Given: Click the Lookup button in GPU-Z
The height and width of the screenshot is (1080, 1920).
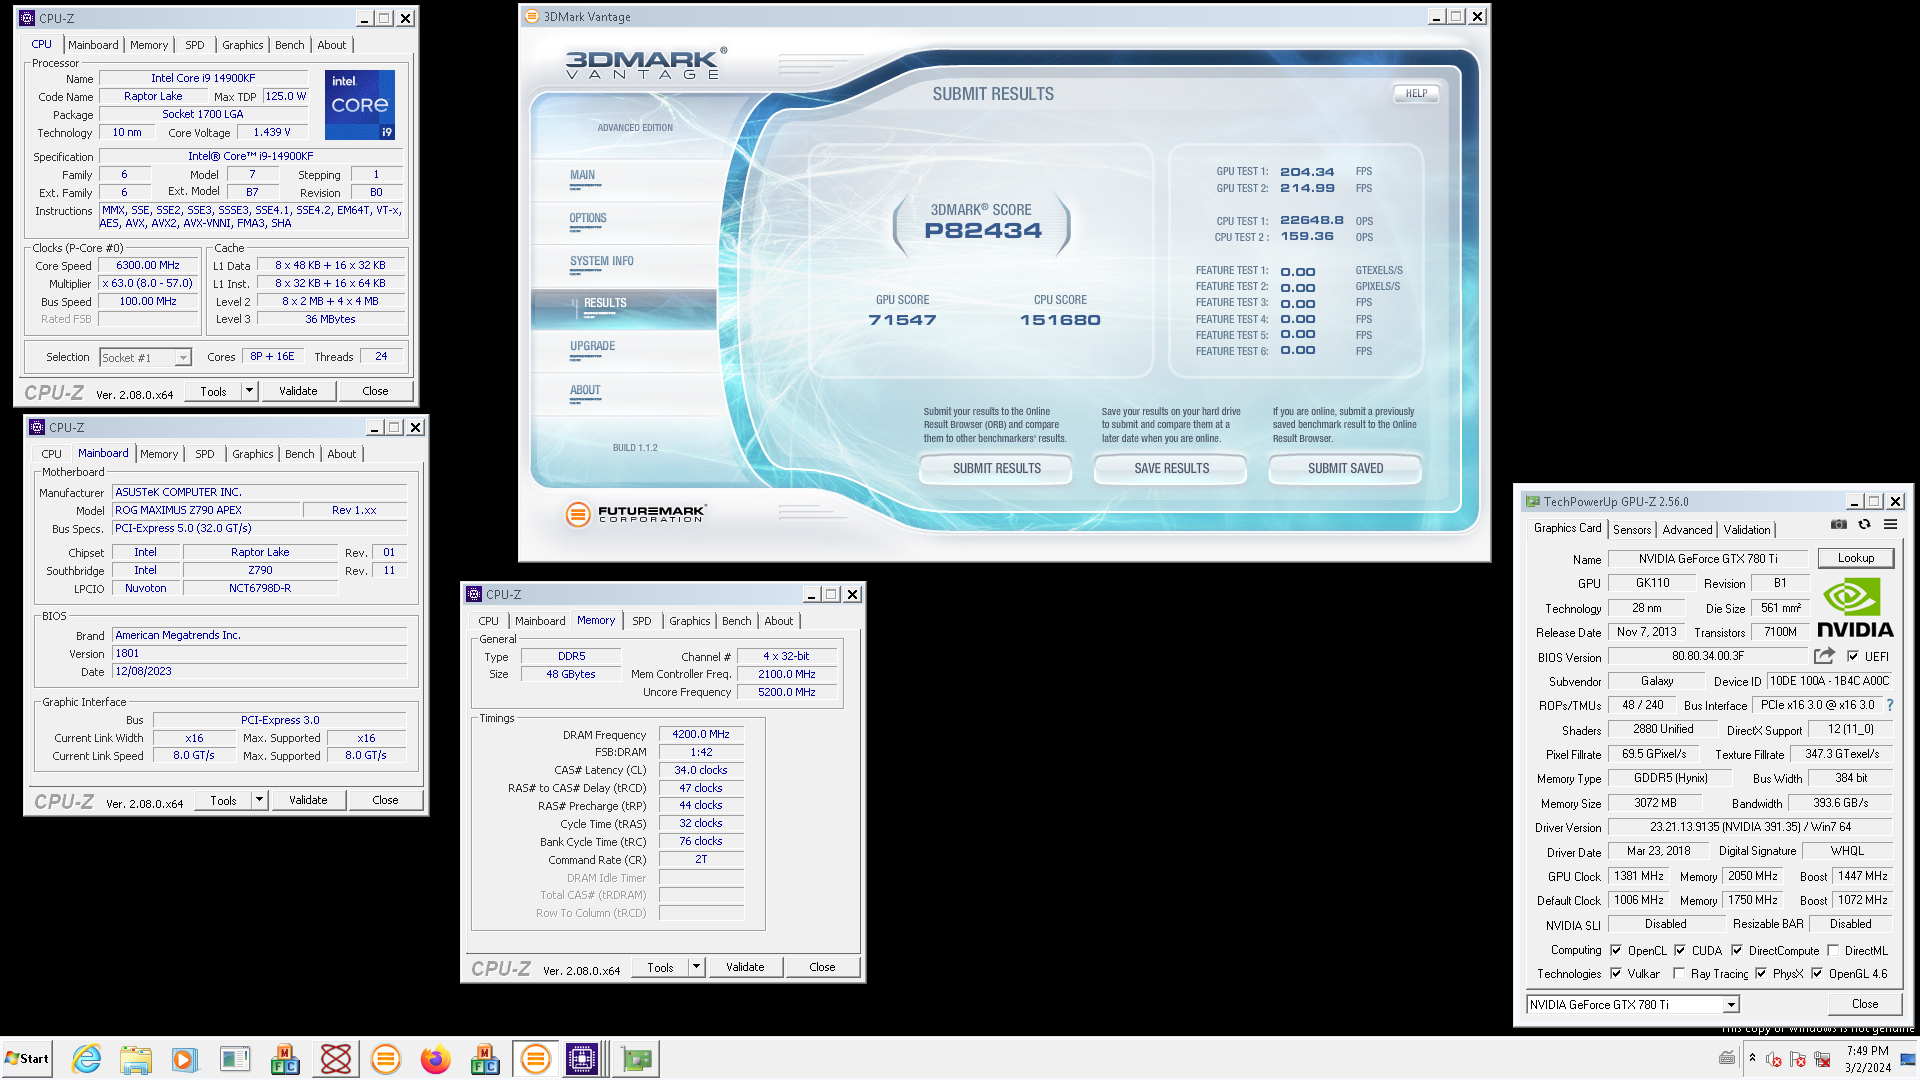Looking at the screenshot, I should pyautogui.click(x=1855, y=558).
